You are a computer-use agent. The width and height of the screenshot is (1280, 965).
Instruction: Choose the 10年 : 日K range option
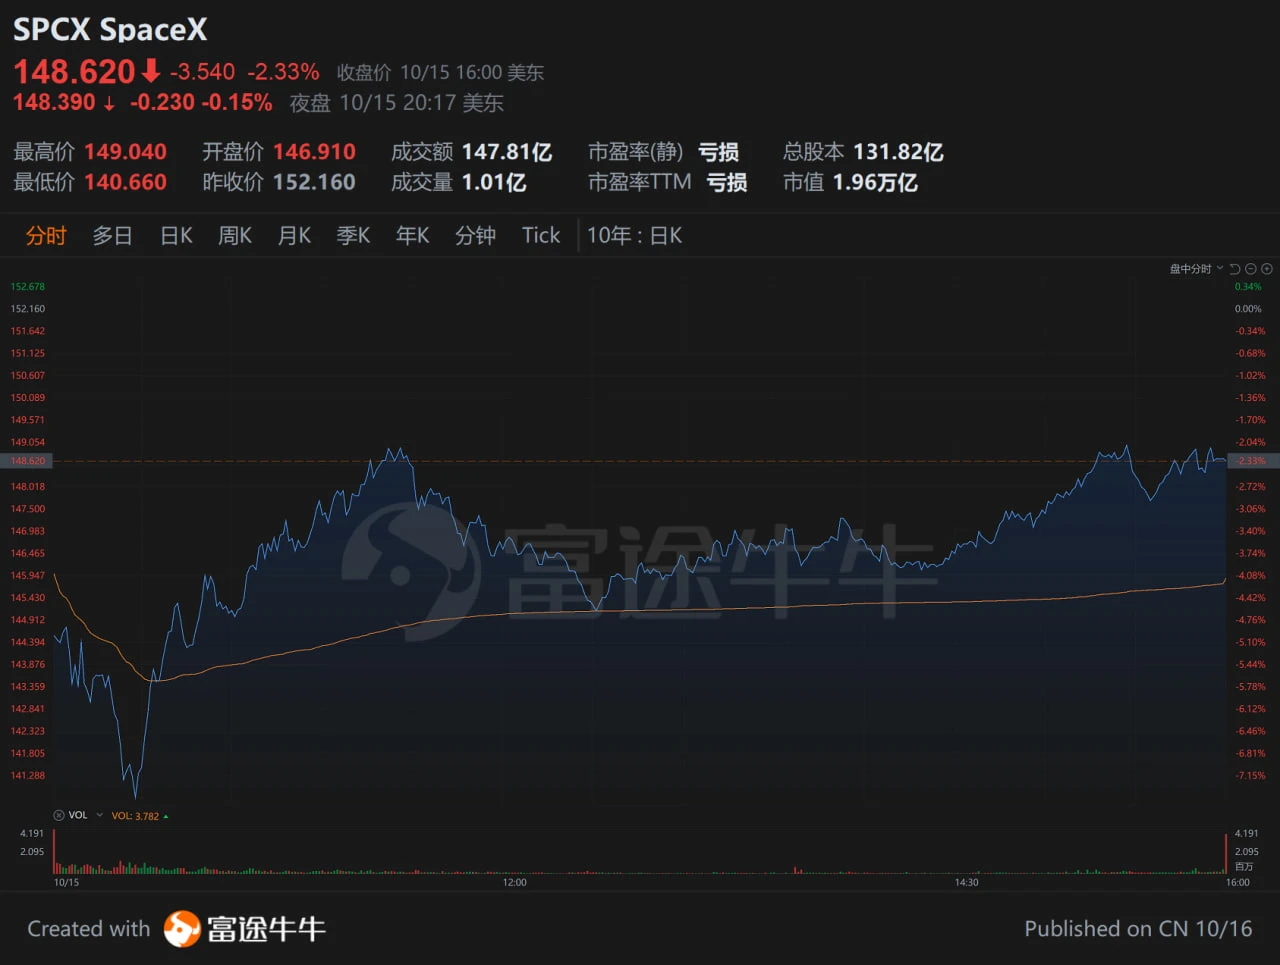[634, 236]
